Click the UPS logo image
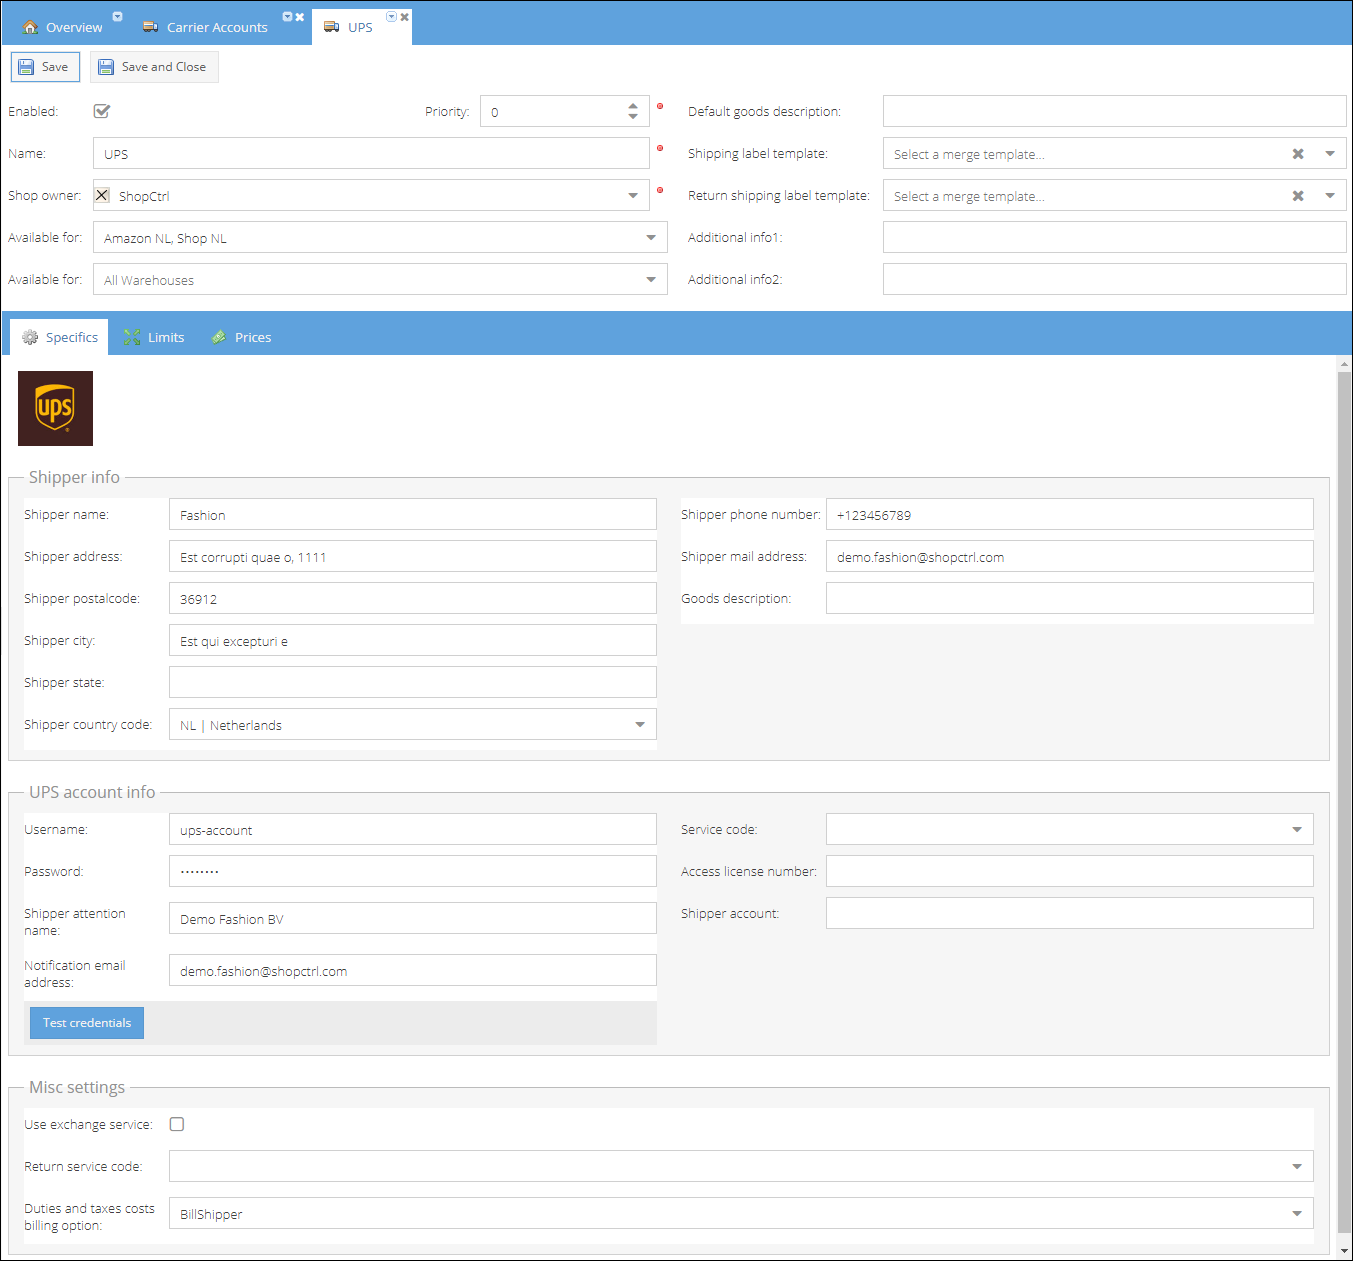 click(x=55, y=408)
